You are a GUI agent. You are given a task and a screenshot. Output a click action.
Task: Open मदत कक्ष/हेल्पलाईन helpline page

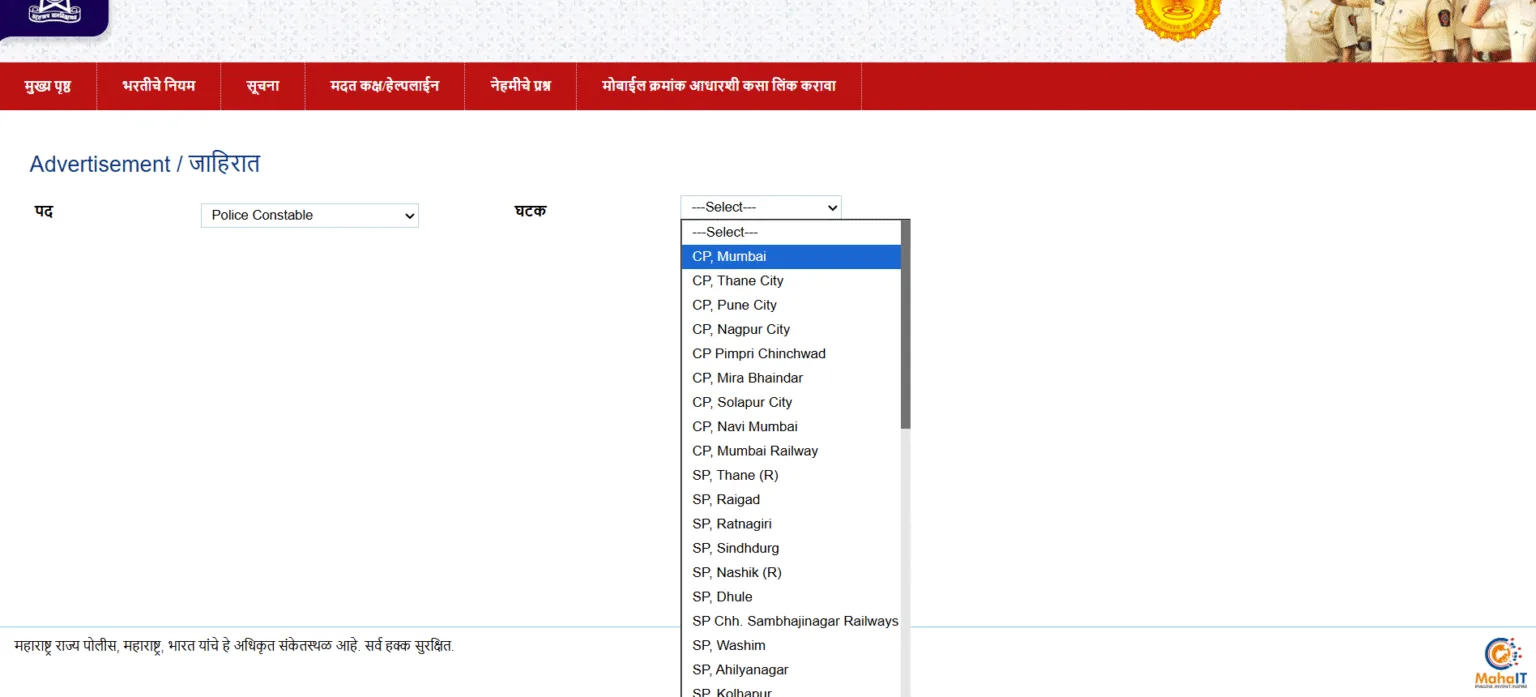pyautogui.click(x=385, y=86)
